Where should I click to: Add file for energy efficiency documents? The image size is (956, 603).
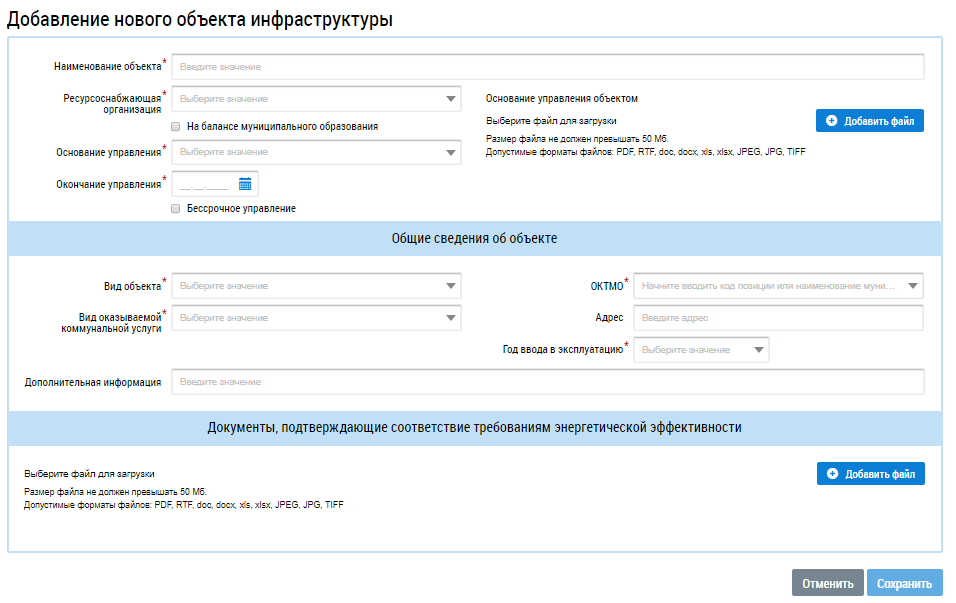(x=870, y=473)
